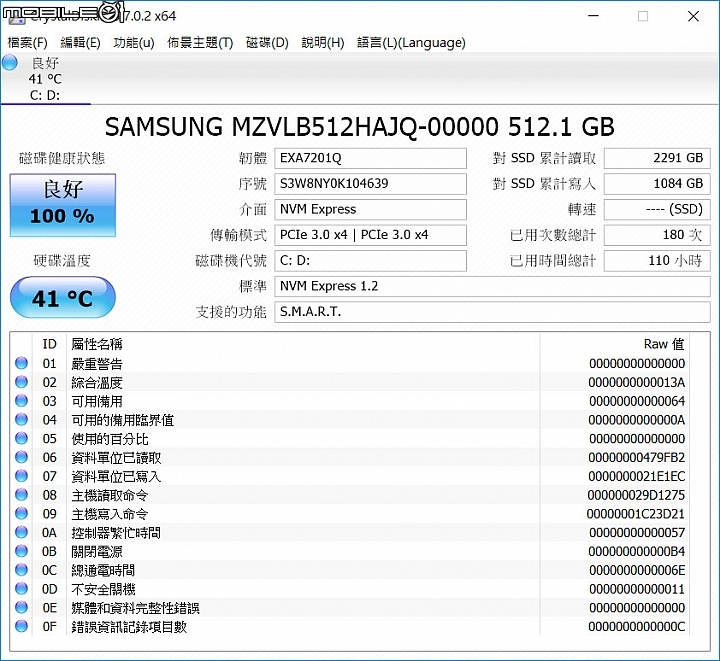Select the 資料單位已讀取 attribute name

tap(116, 458)
